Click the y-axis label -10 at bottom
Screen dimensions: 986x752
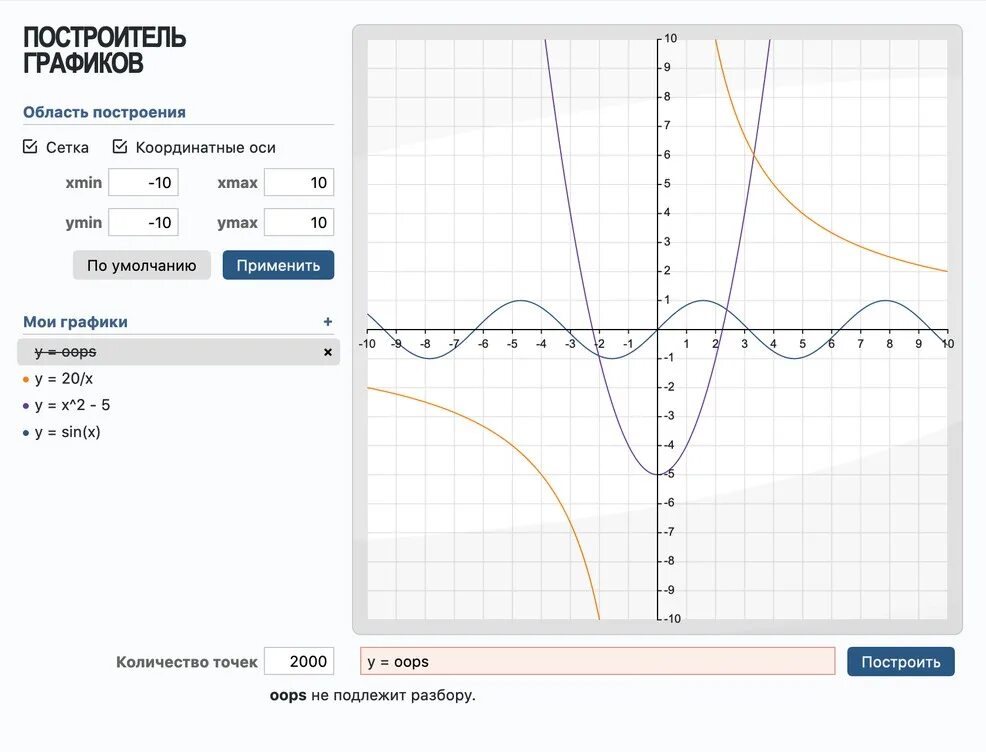(x=672, y=619)
